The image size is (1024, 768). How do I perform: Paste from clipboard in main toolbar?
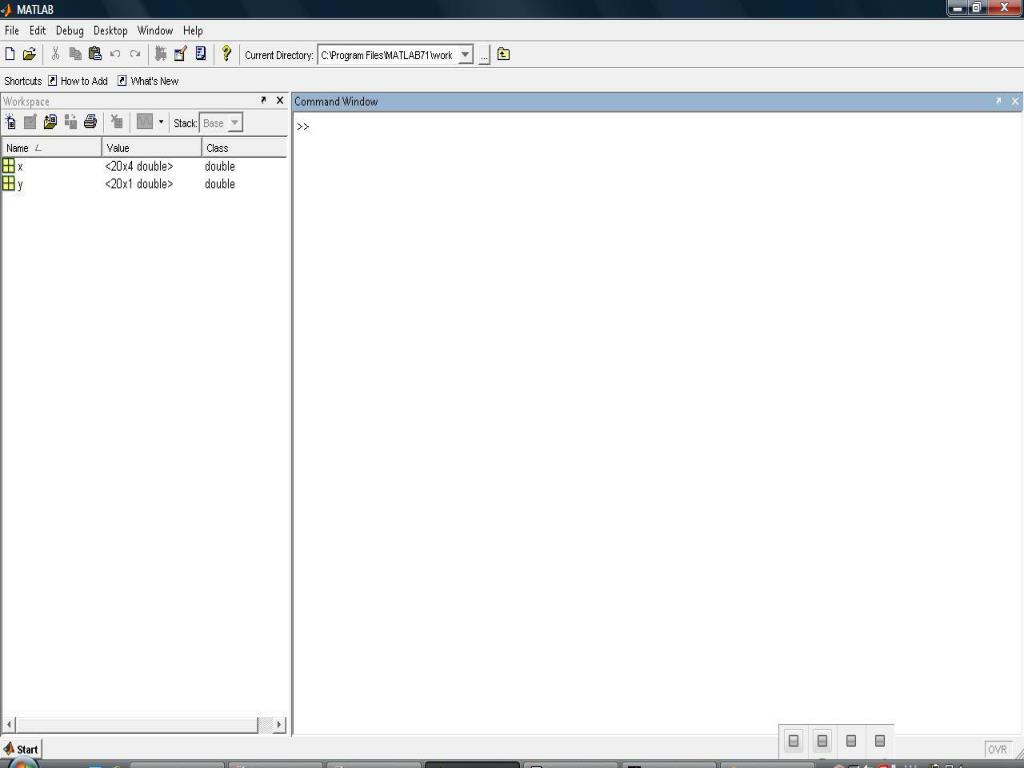click(x=95, y=54)
